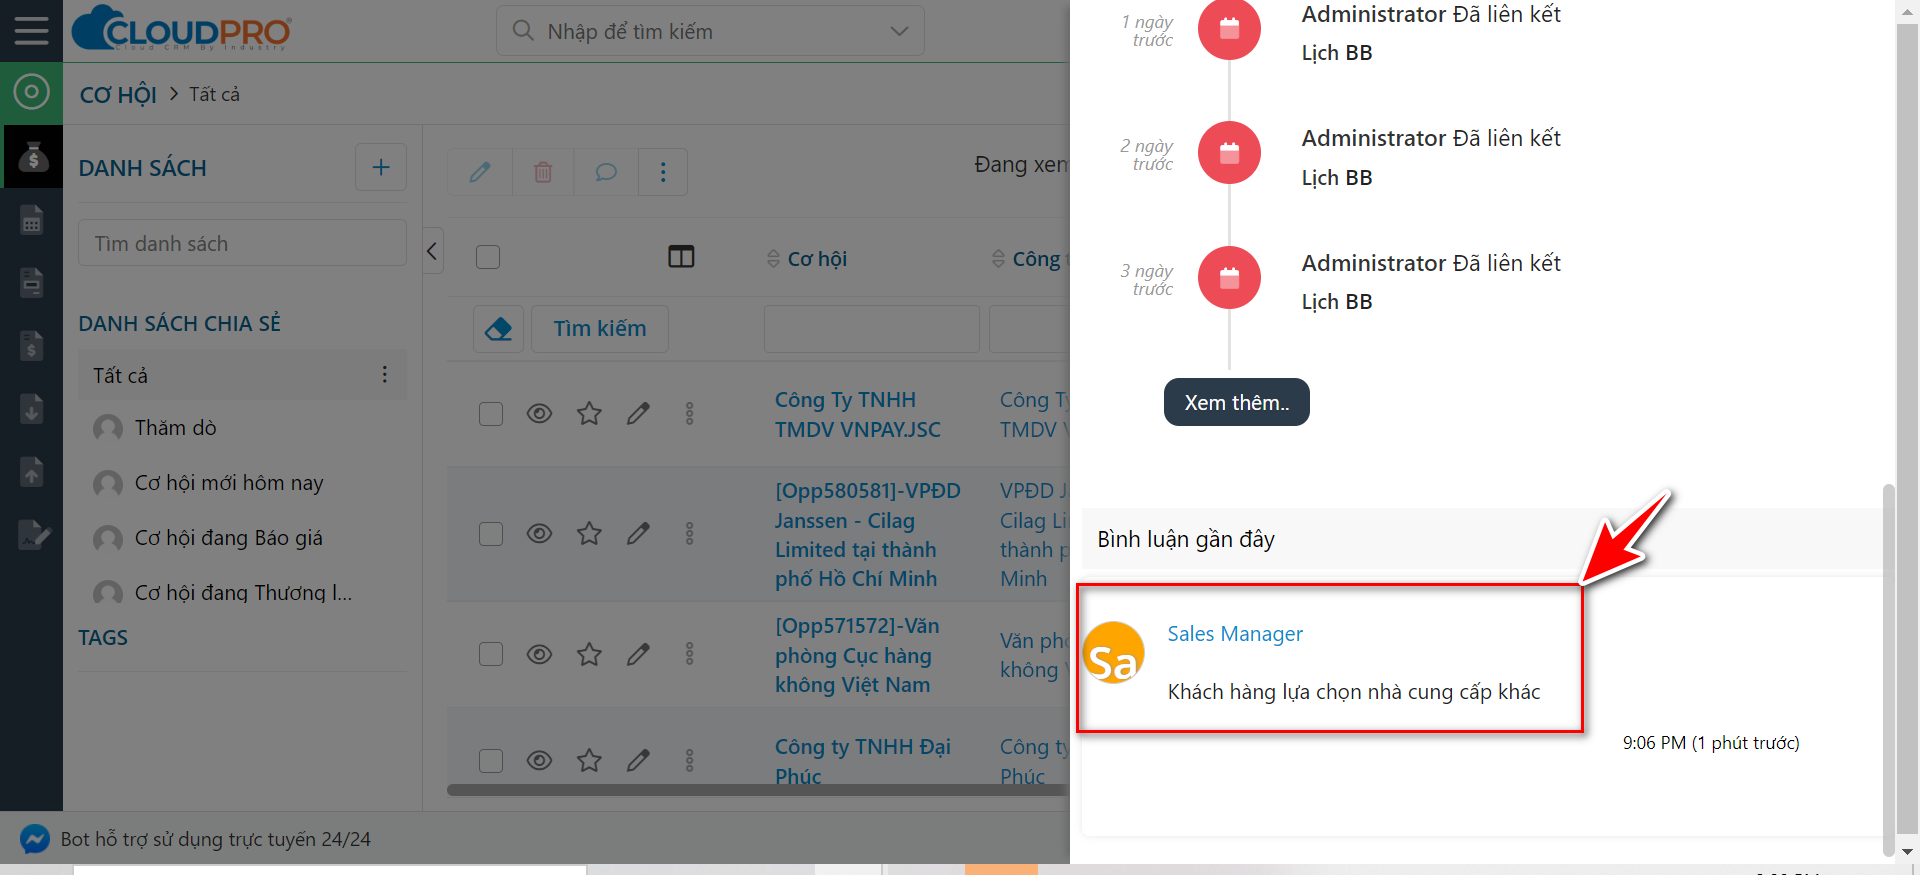Edit the Công Ty TNHH TMDV VNPAY.JSC row
Image resolution: width=1920 pixels, height=875 pixels.
coord(638,413)
